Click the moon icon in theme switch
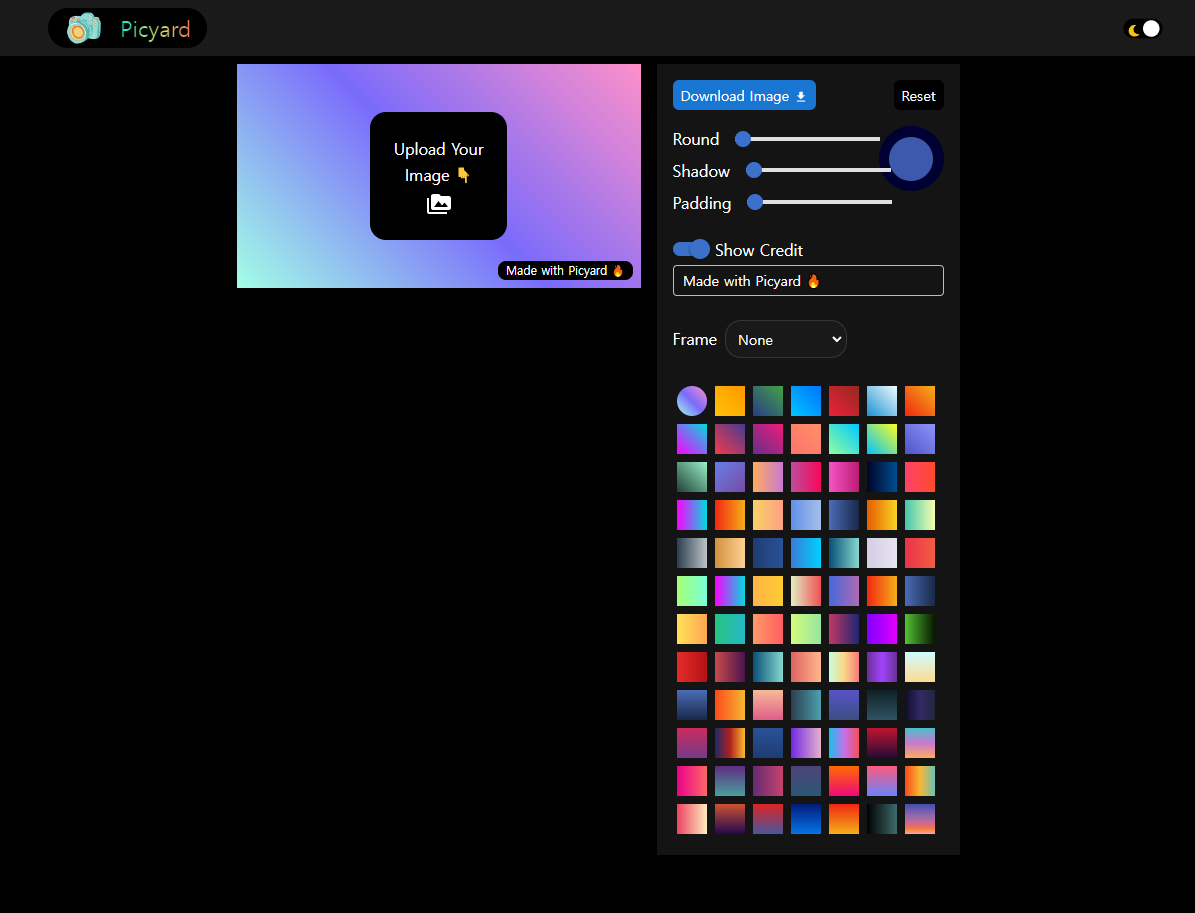Image resolution: width=1195 pixels, height=913 pixels. pos(1134,30)
